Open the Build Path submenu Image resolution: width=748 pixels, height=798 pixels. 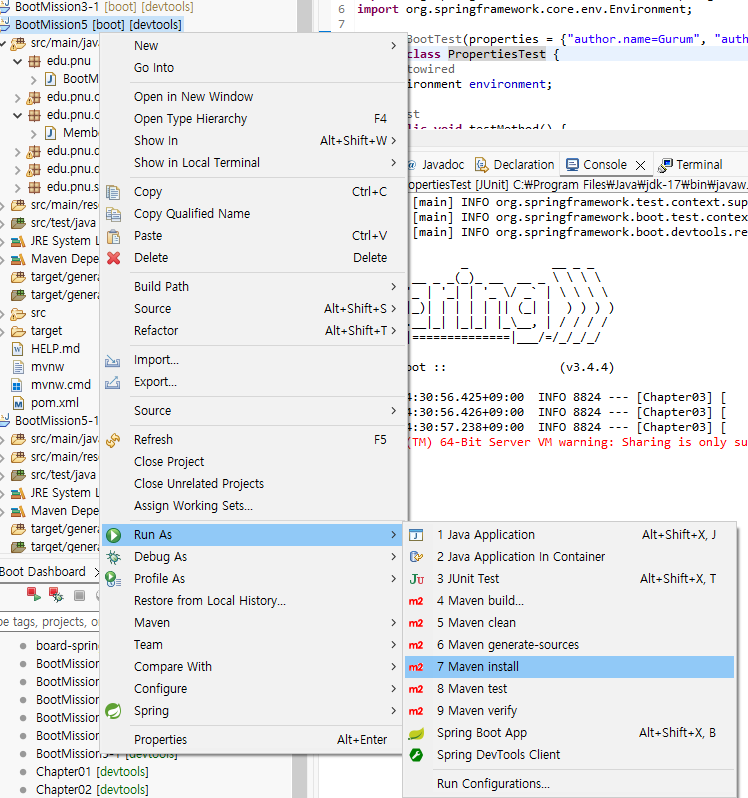coord(254,287)
